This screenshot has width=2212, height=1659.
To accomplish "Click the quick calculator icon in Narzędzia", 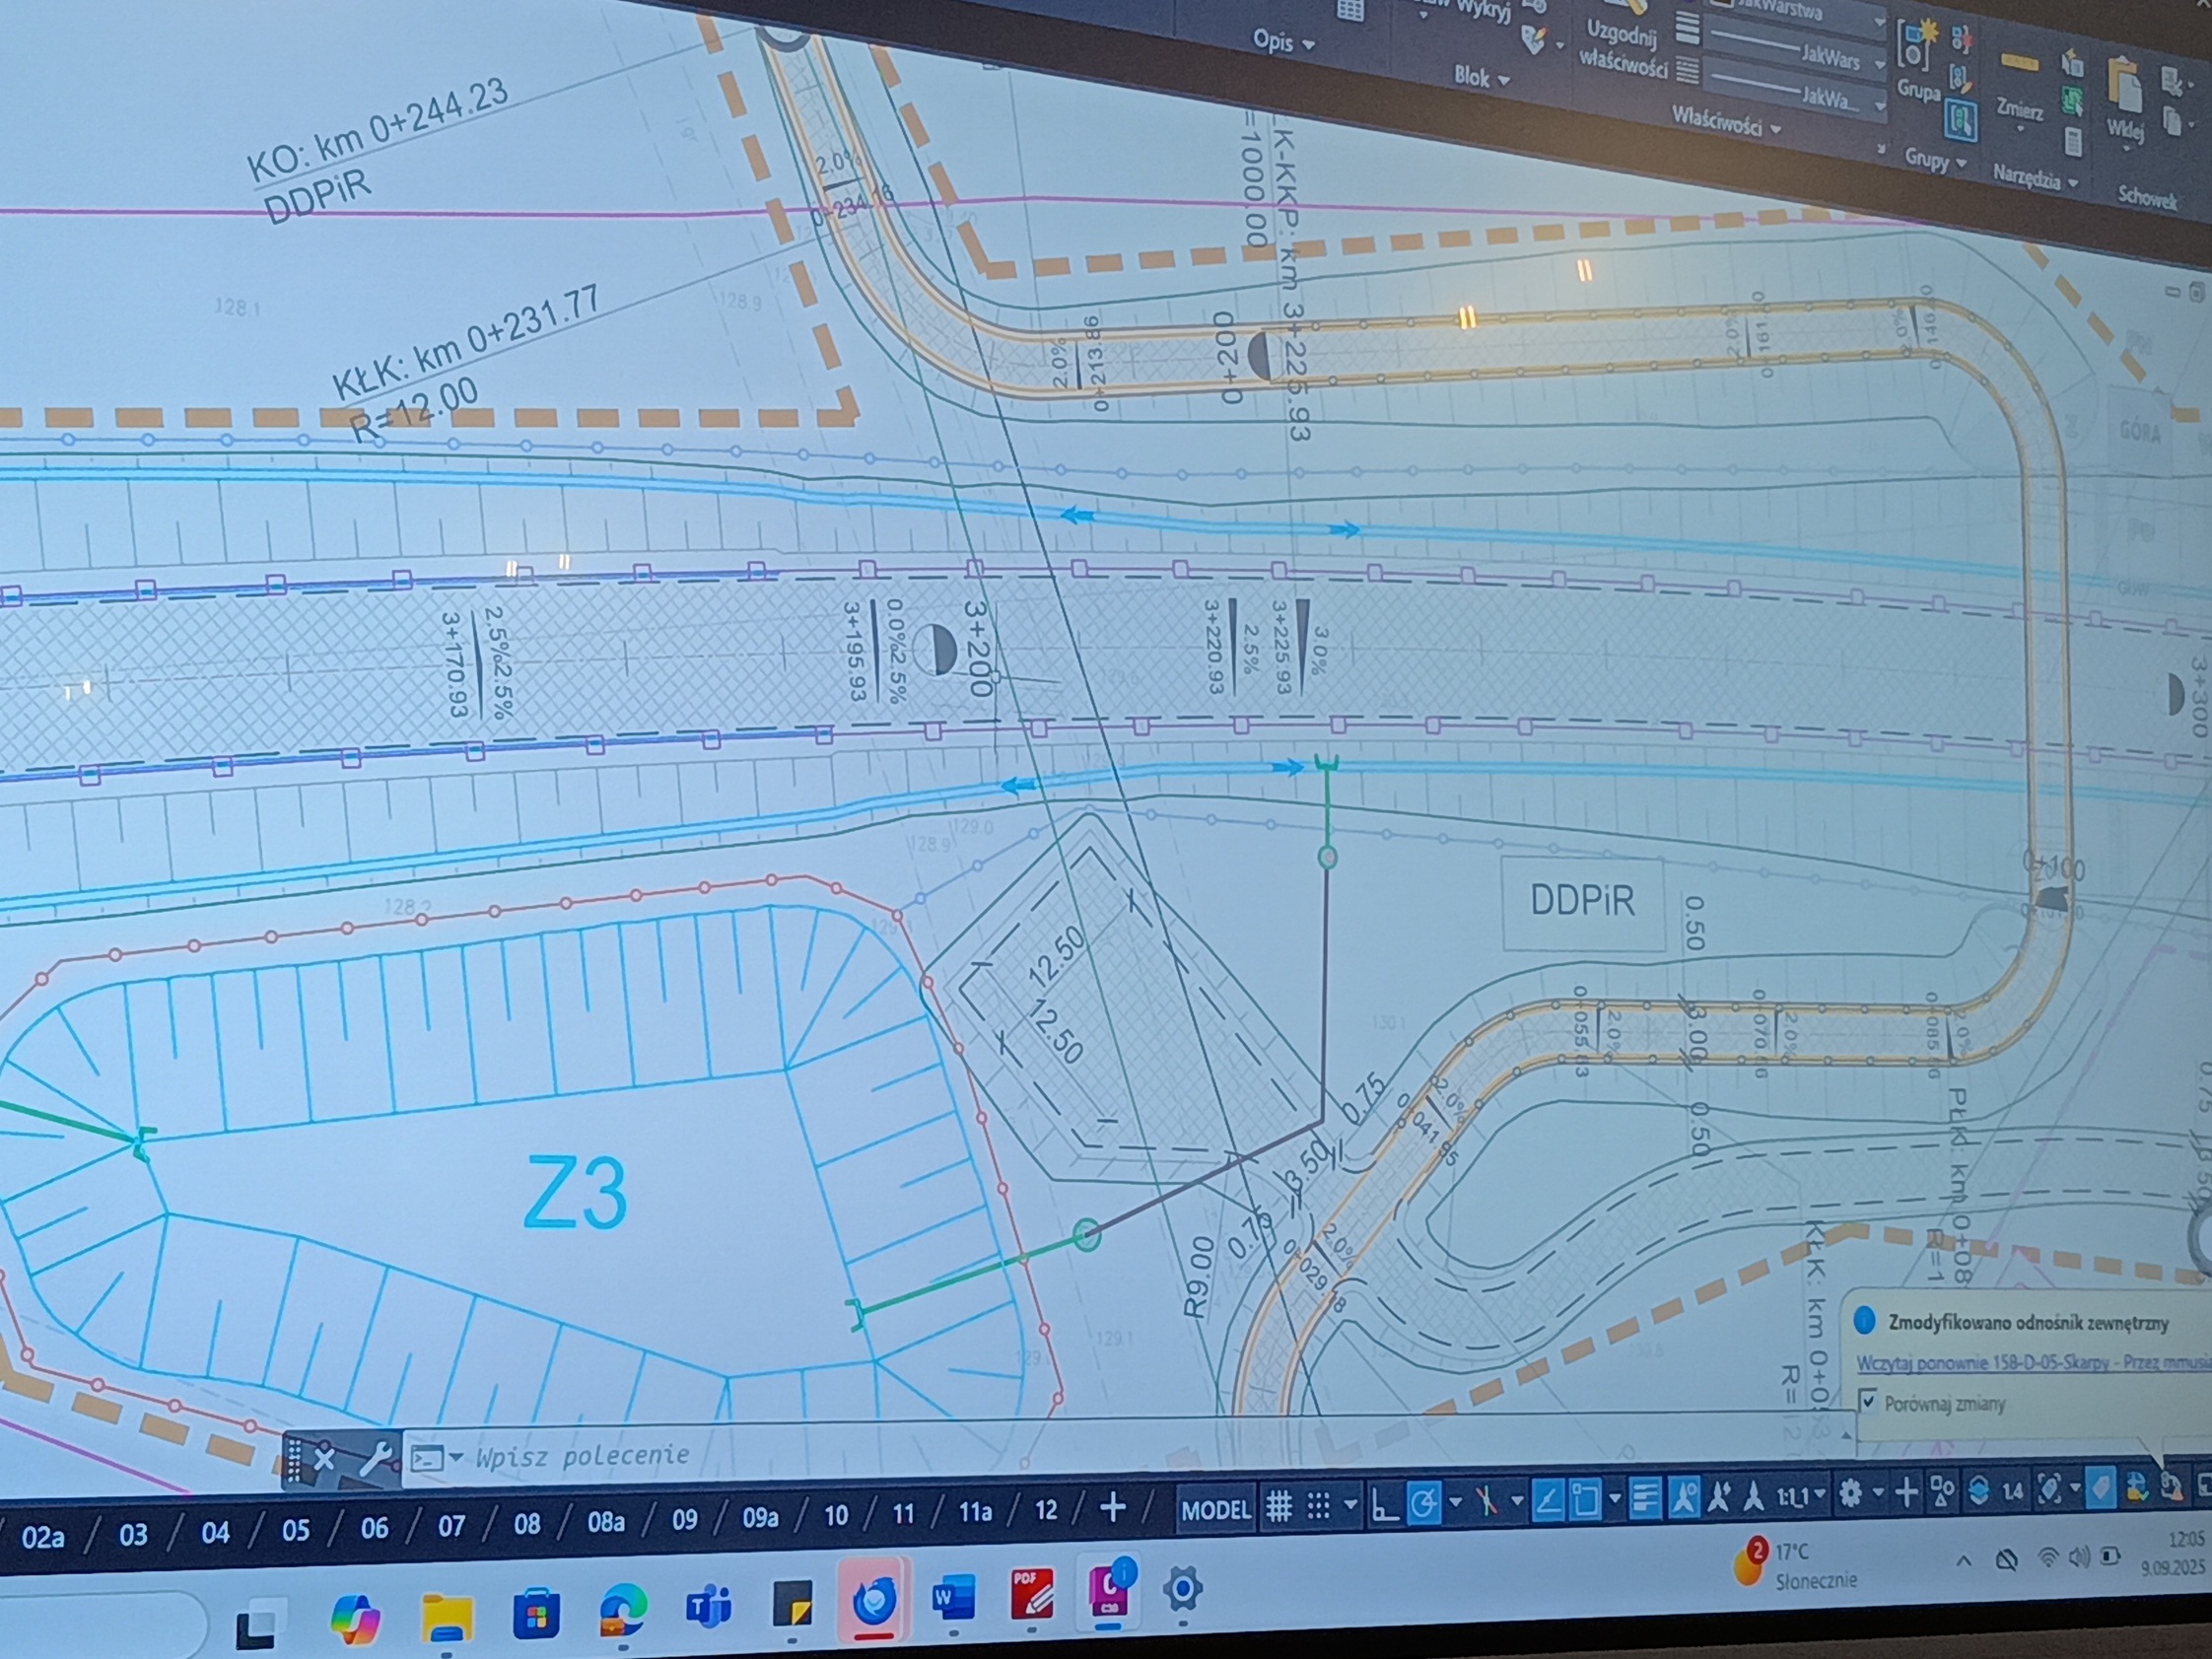I will coord(2072,143).
